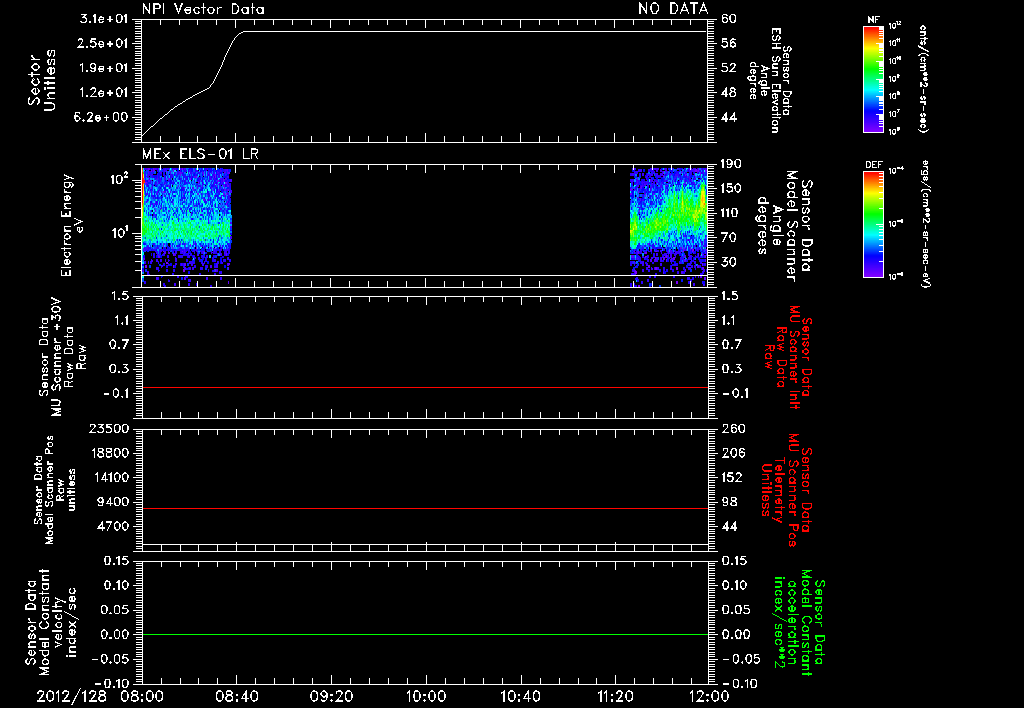Click the "NF" color bar title

click(x=874, y=20)
